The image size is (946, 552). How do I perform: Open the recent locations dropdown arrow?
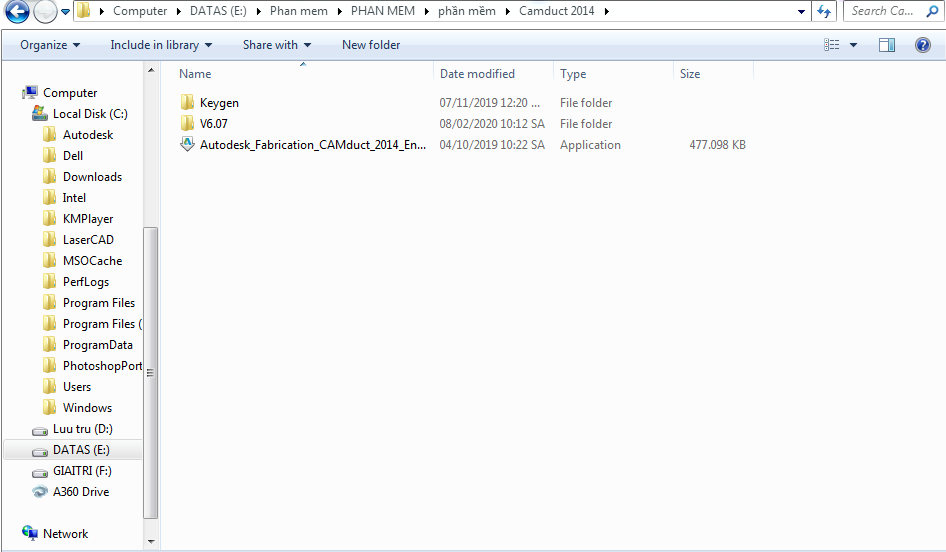(66, 11)
